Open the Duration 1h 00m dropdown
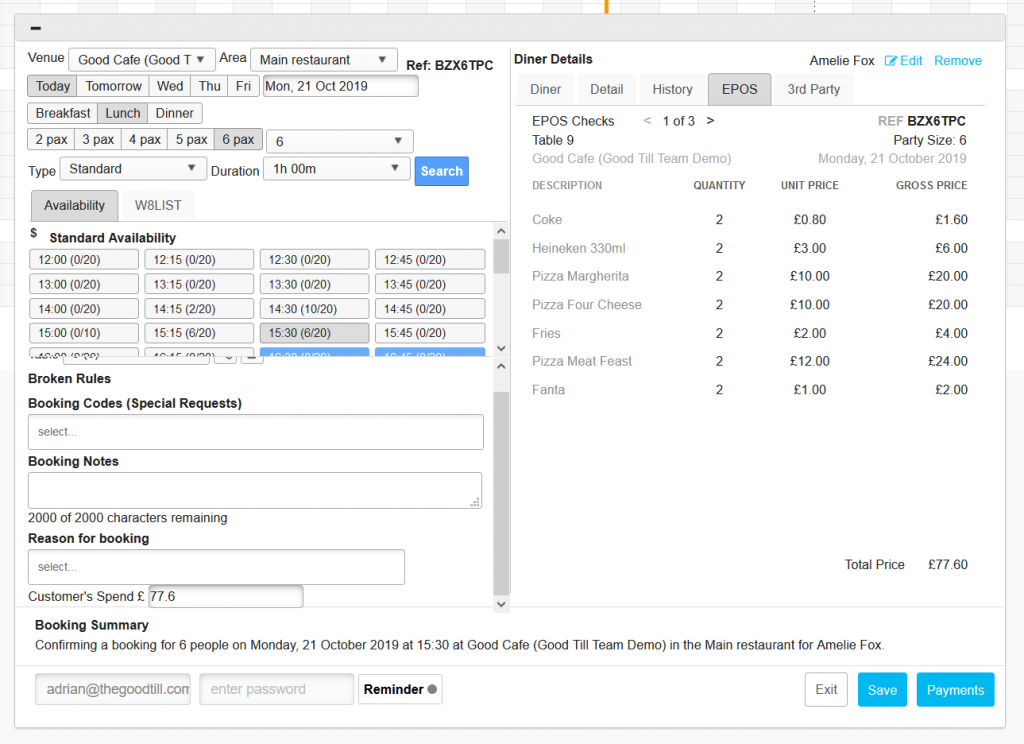Viewport: 1024px width, 744px height. point(337,169)
